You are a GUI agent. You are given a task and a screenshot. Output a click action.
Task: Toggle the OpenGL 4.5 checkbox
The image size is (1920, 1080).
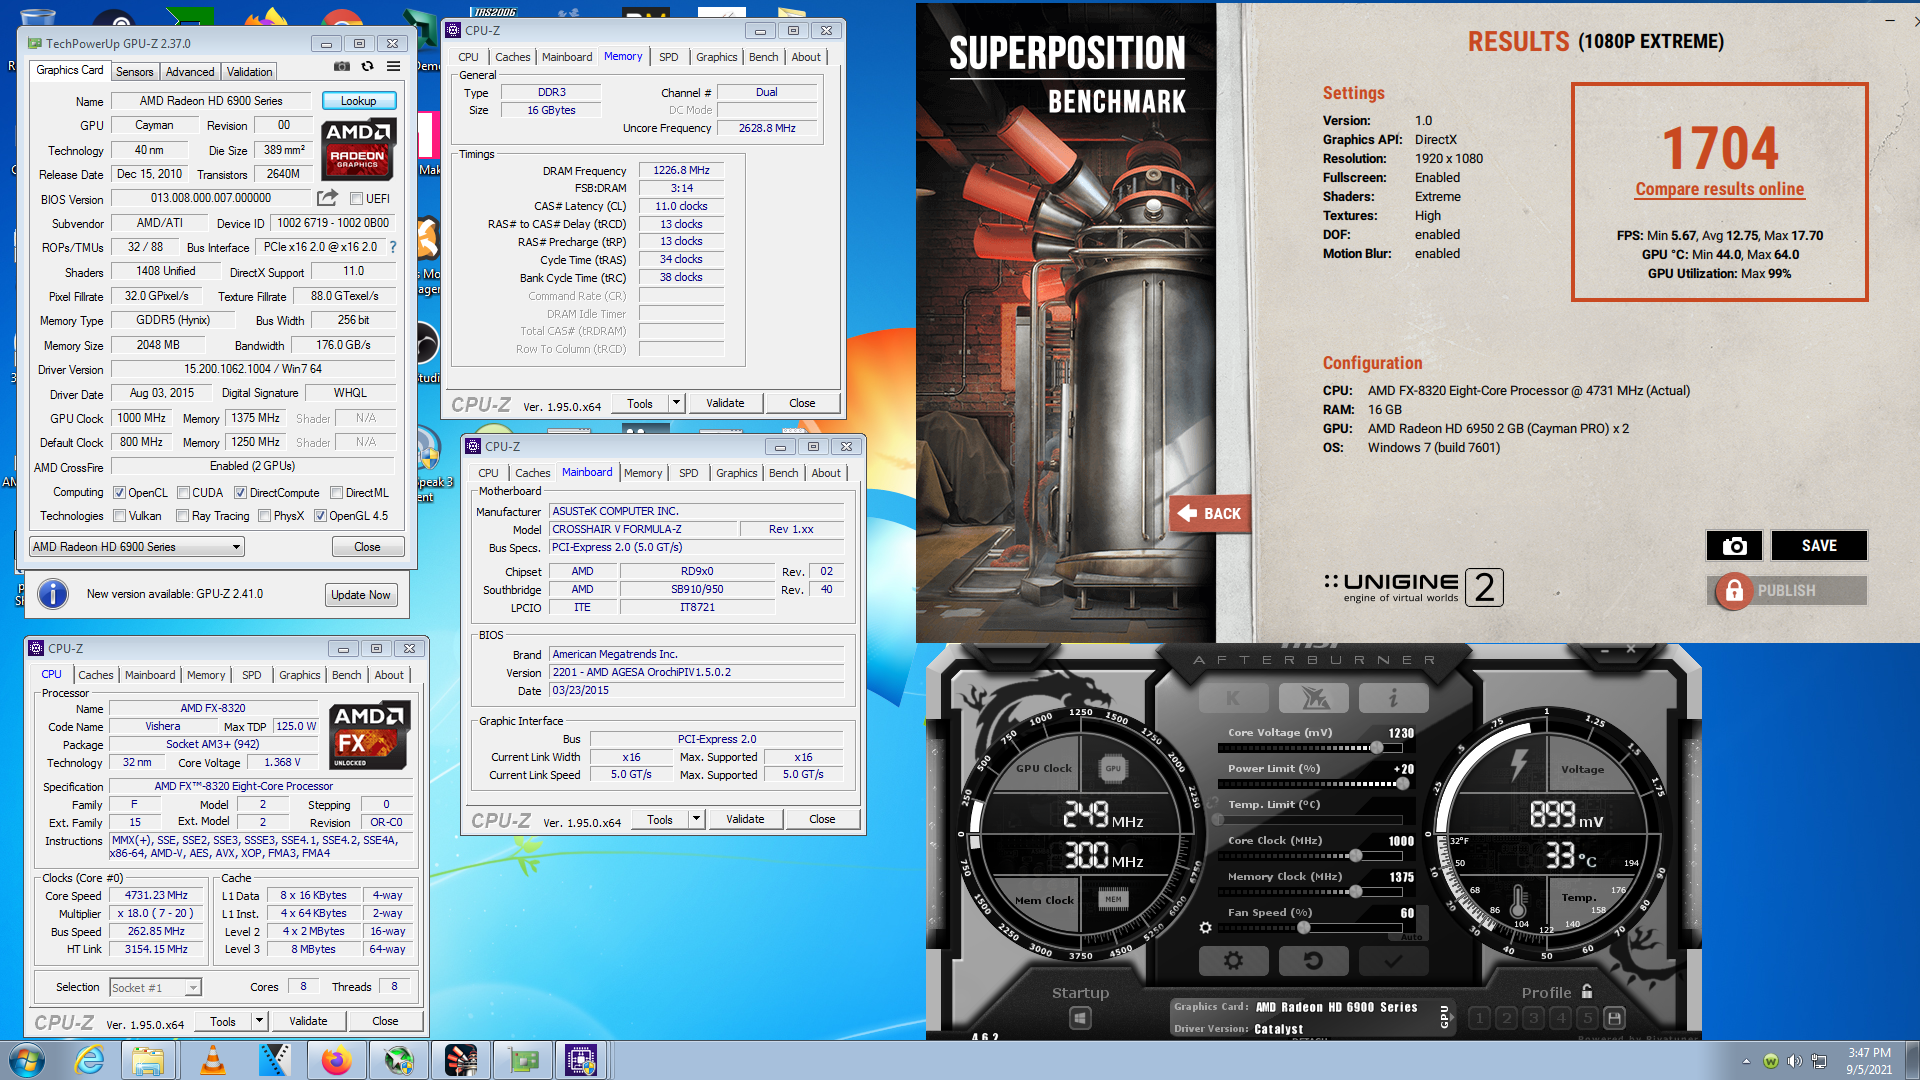[x=320, y=516]
